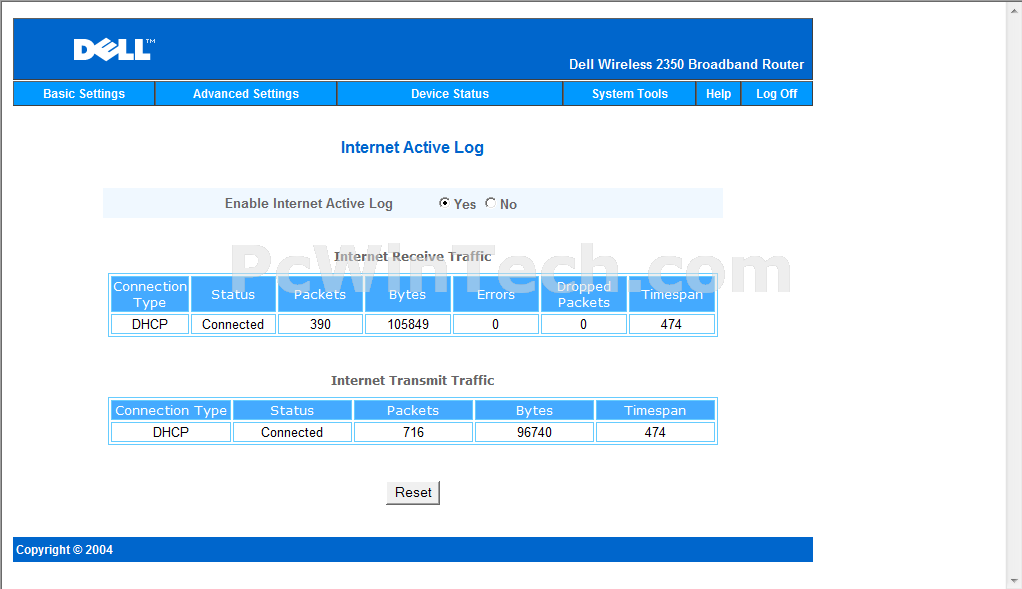The height and width of the screenshot is (589, 1022).
Task: Click the 96740 bytes value
Action: 534,433
